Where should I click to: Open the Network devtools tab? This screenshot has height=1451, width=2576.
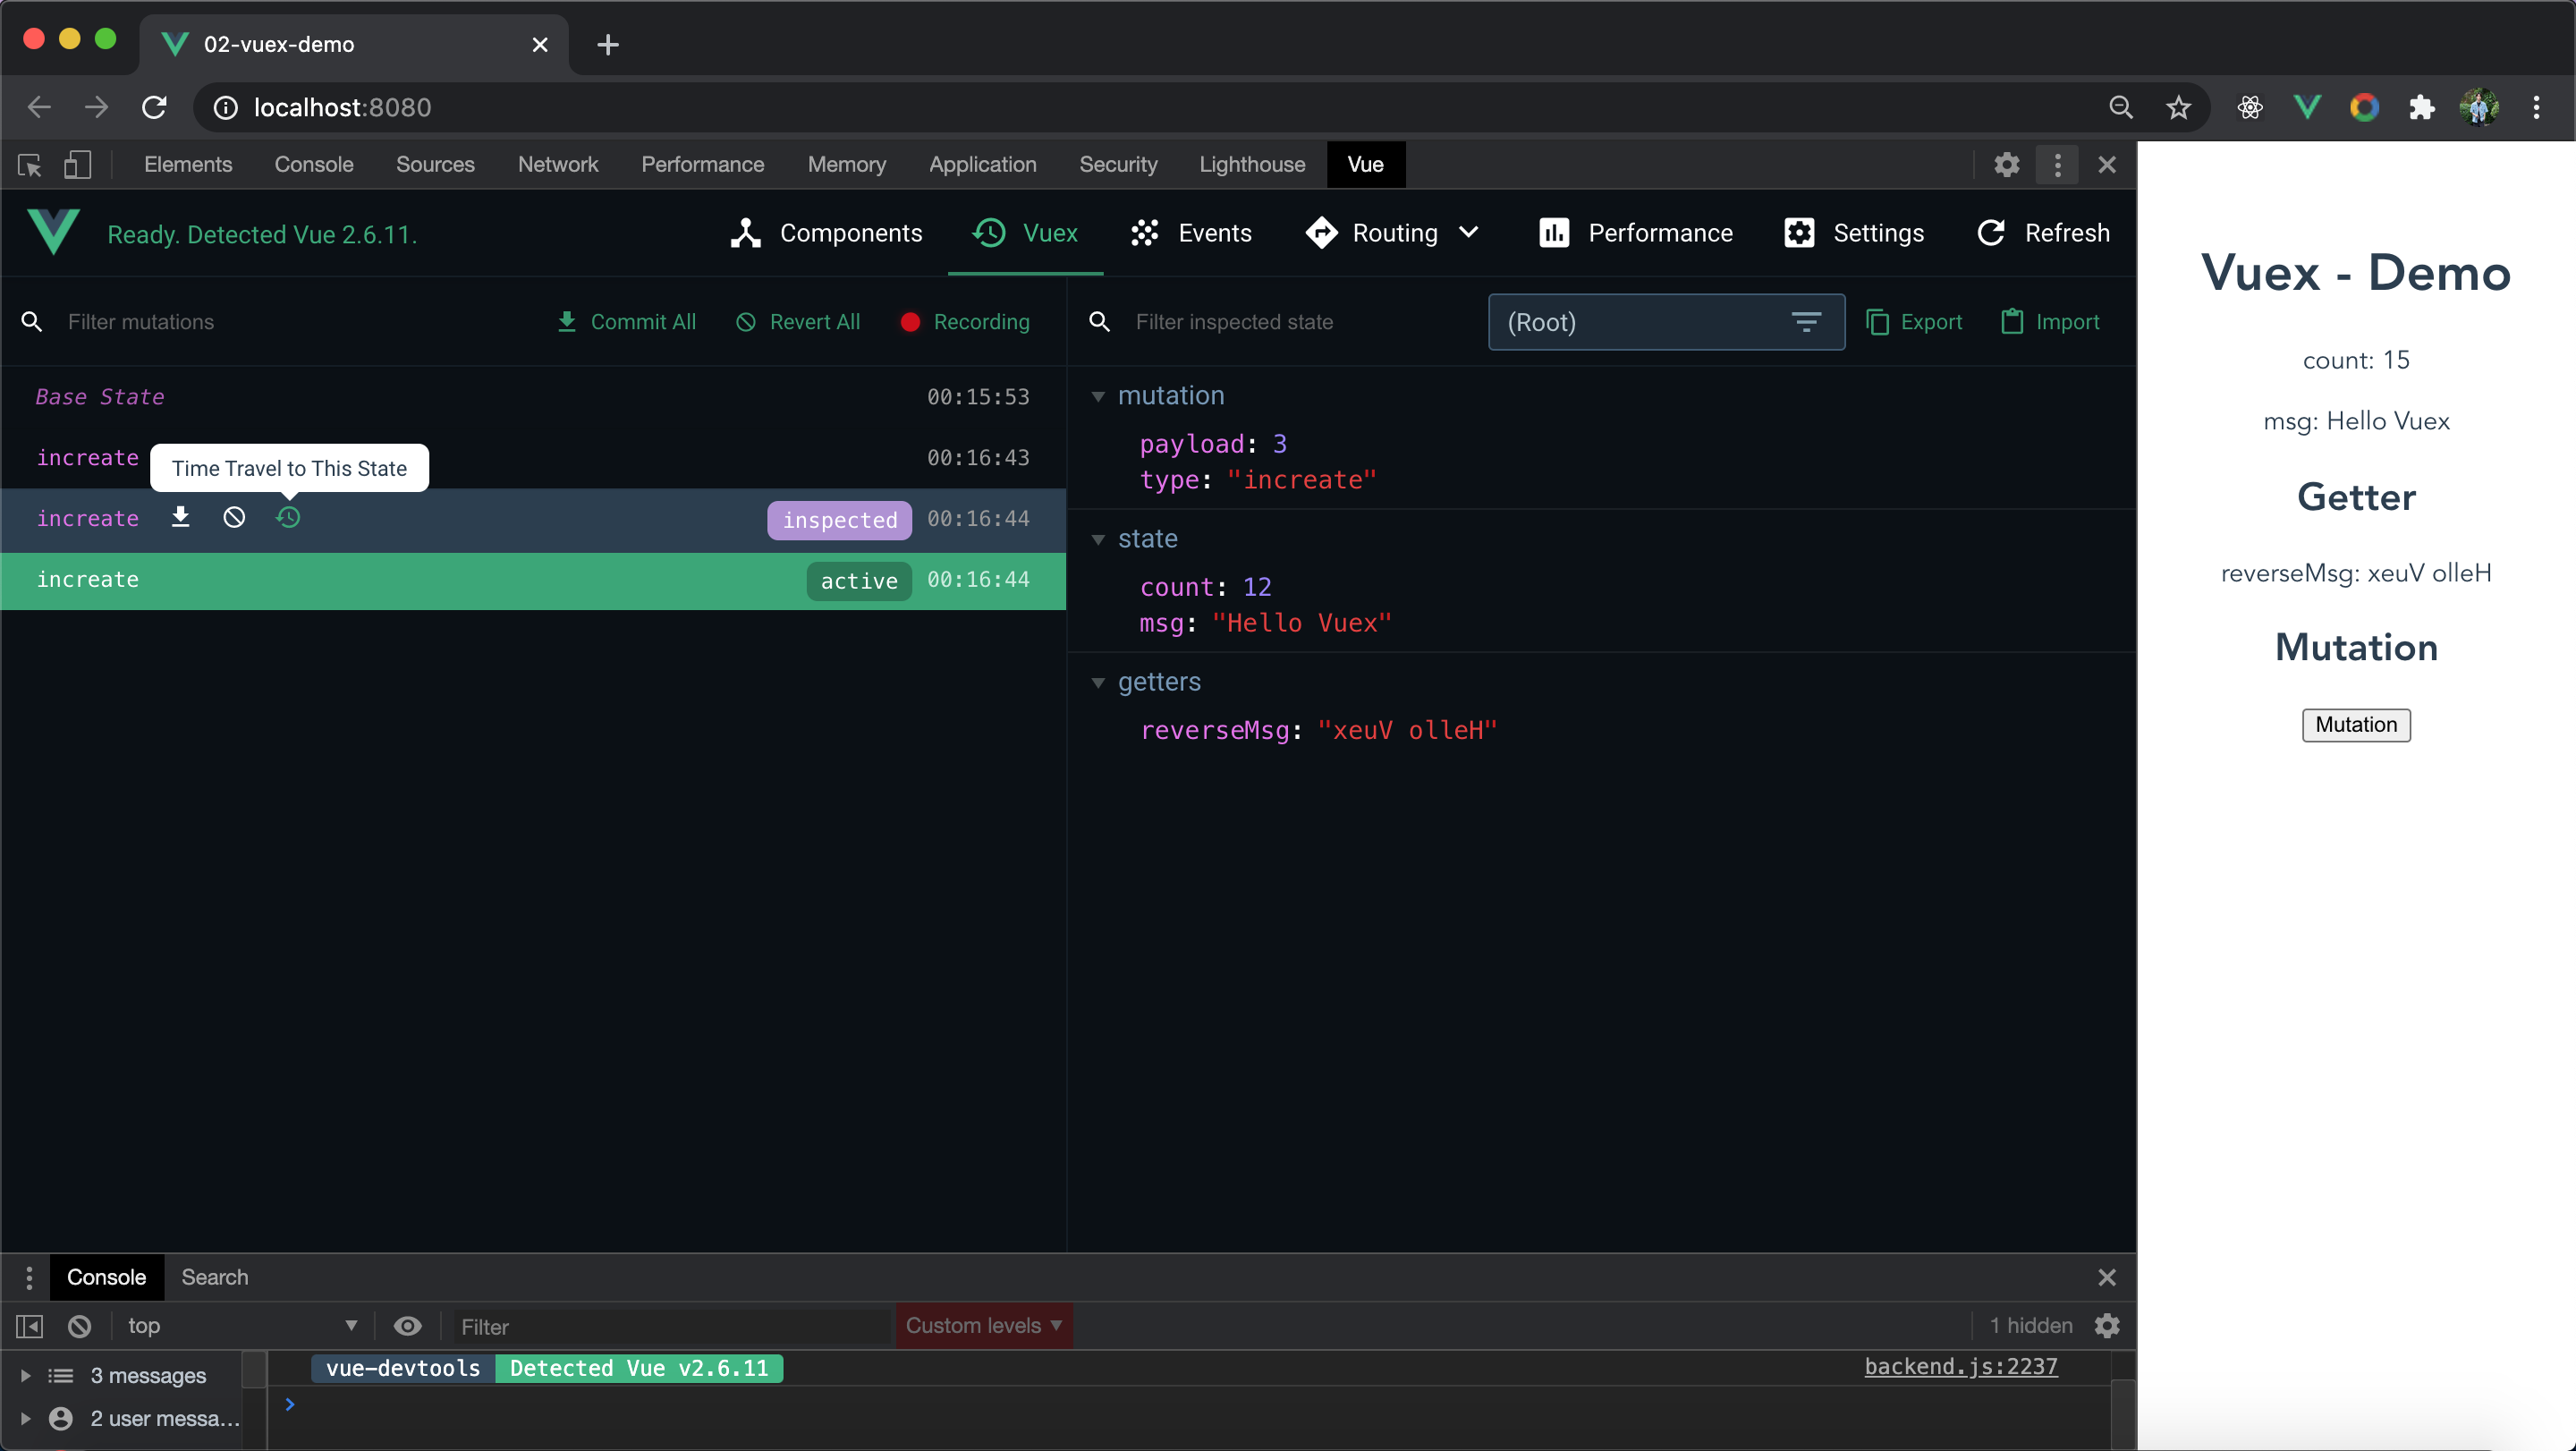tap(557, 165)
